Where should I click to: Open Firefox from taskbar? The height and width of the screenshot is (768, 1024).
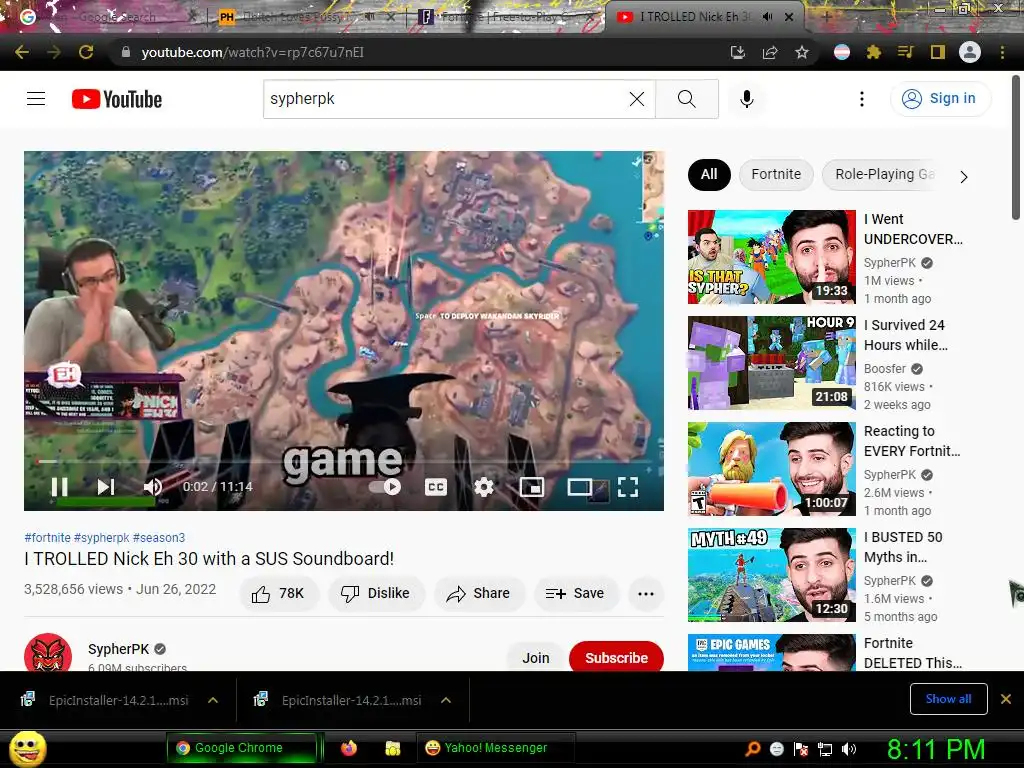349,748
